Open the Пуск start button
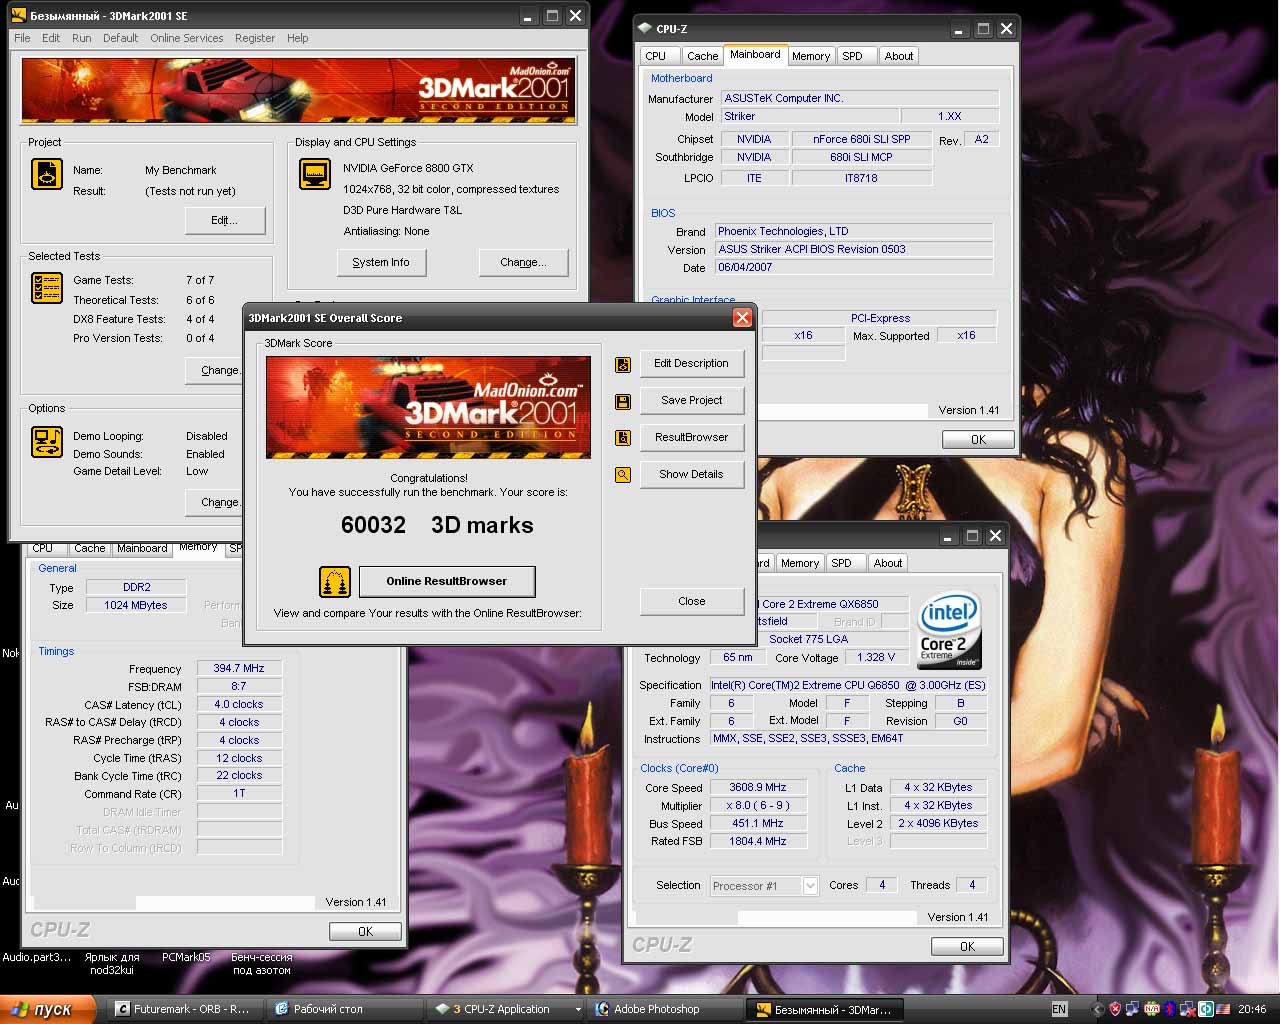This screenshot has width=1280, height=1024. pyautogui.click(x=48, y=1009)
